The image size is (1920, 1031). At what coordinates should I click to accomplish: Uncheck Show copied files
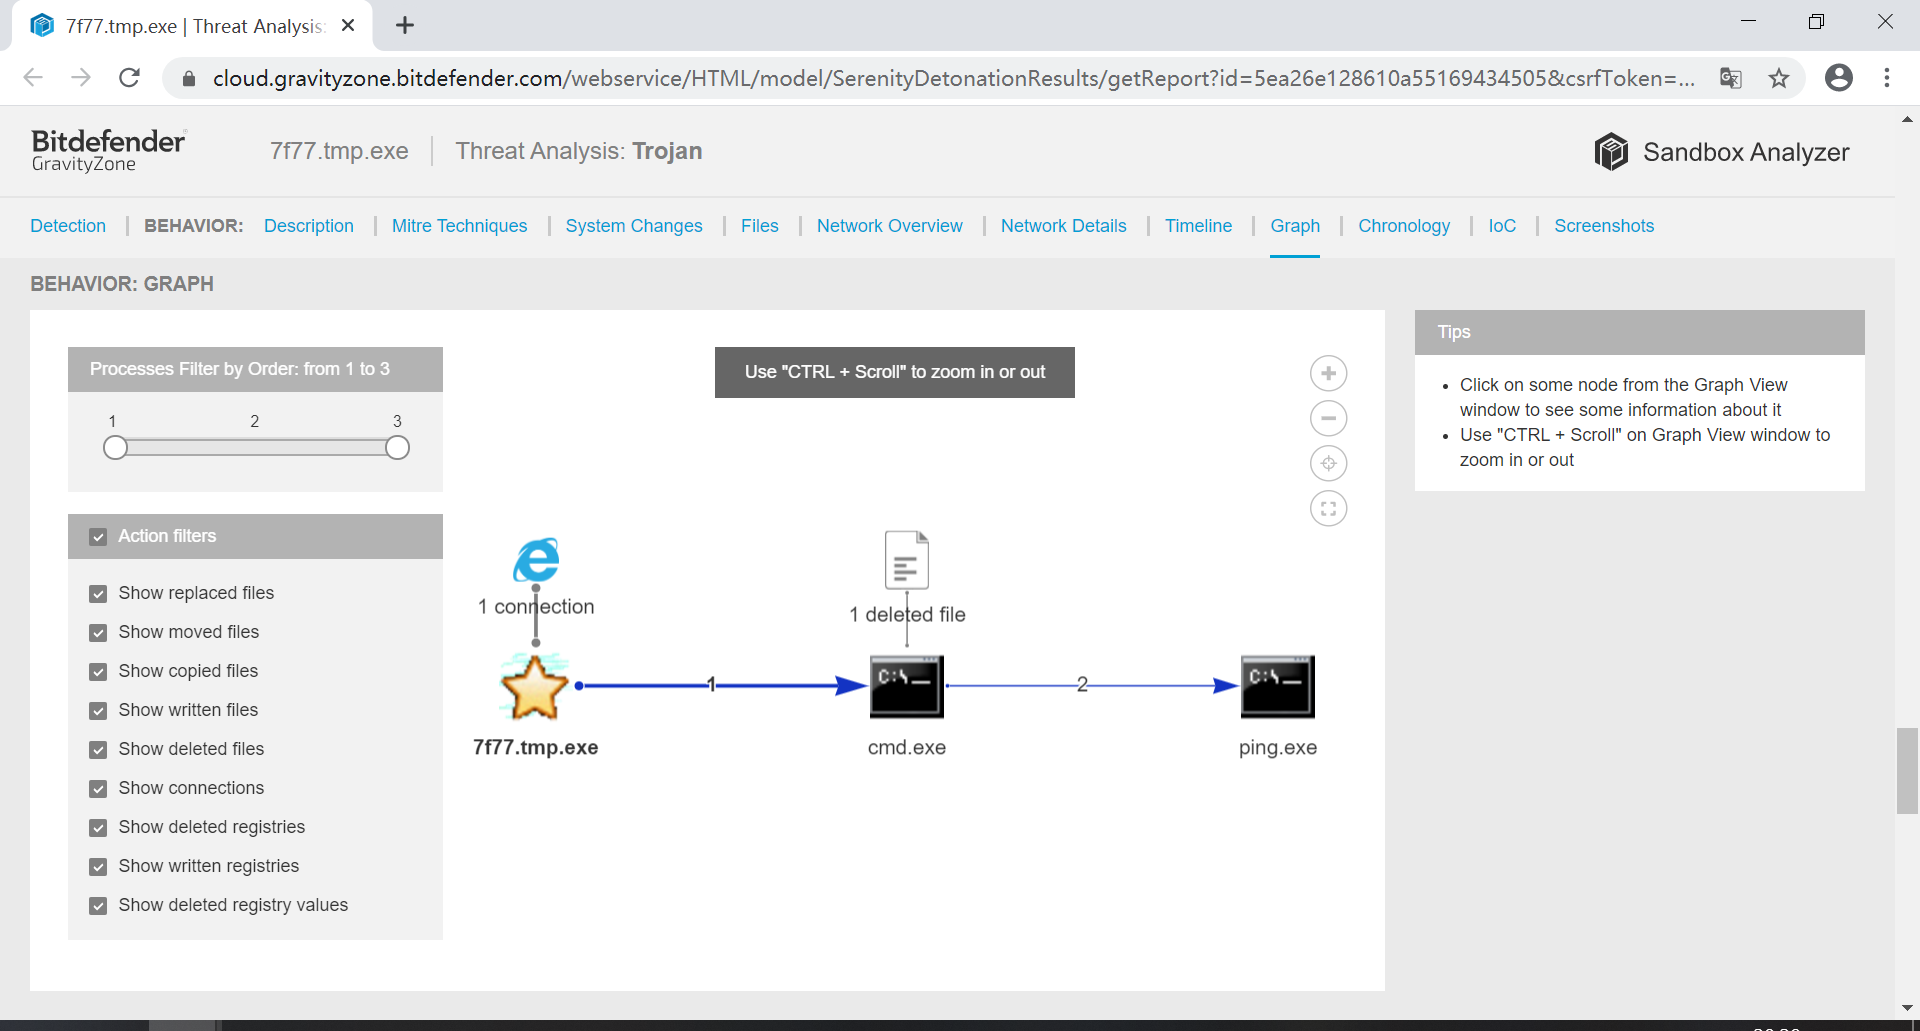click(98, 672)
